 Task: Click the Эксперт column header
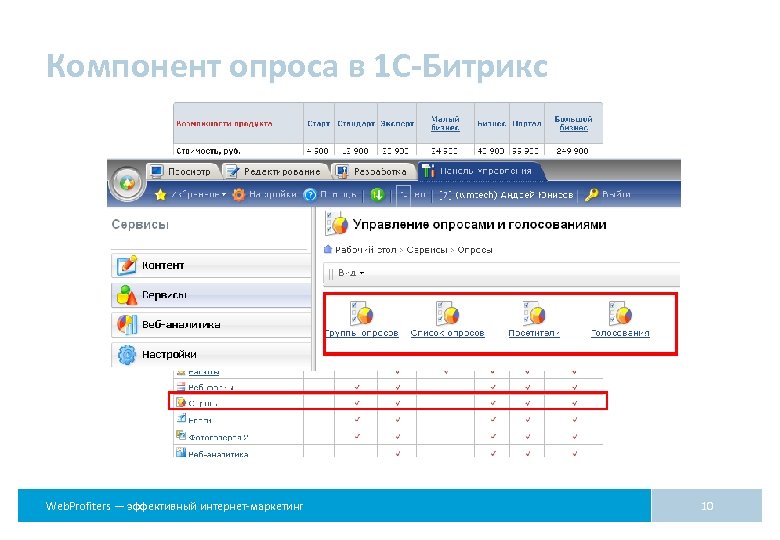click(x=397, y=123)
